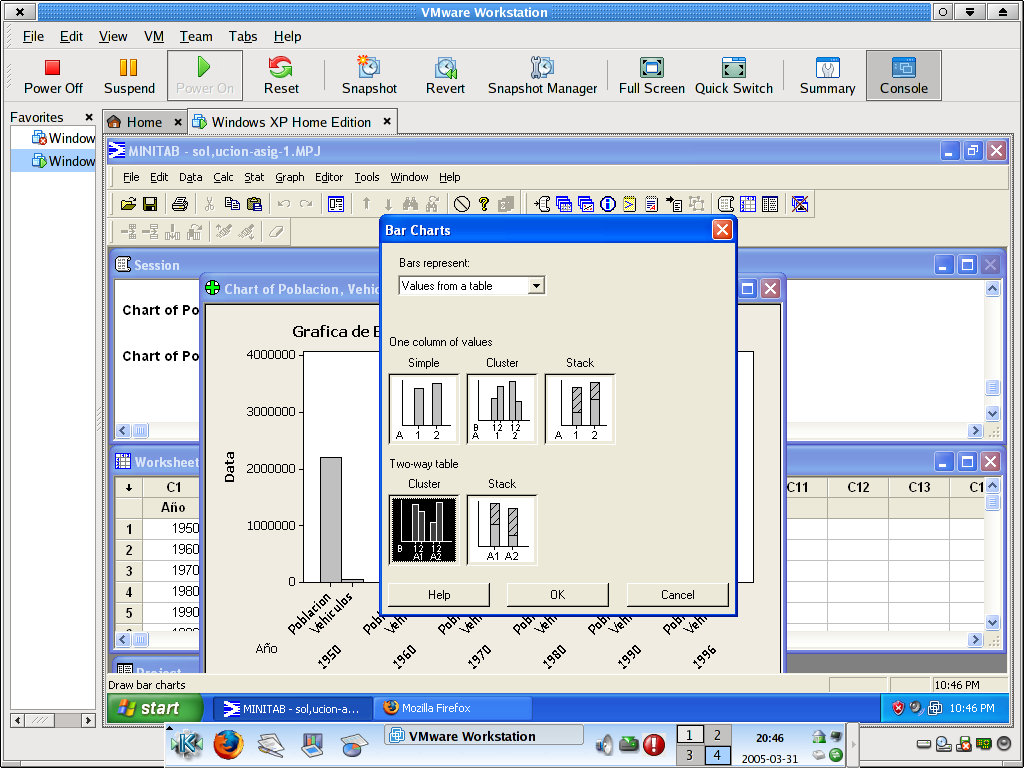Switch to Mozilla Firefox in Windows taskbar

tap(454, 709)
